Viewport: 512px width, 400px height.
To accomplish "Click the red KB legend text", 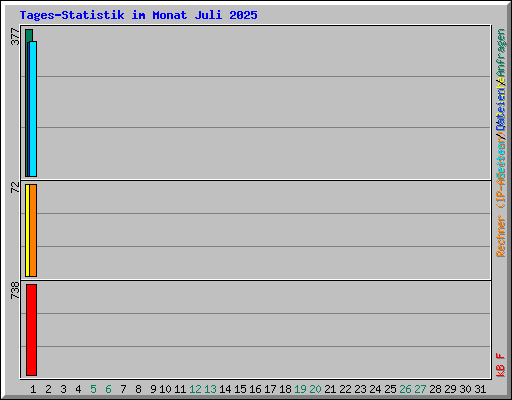I will [x=501, y=370].
